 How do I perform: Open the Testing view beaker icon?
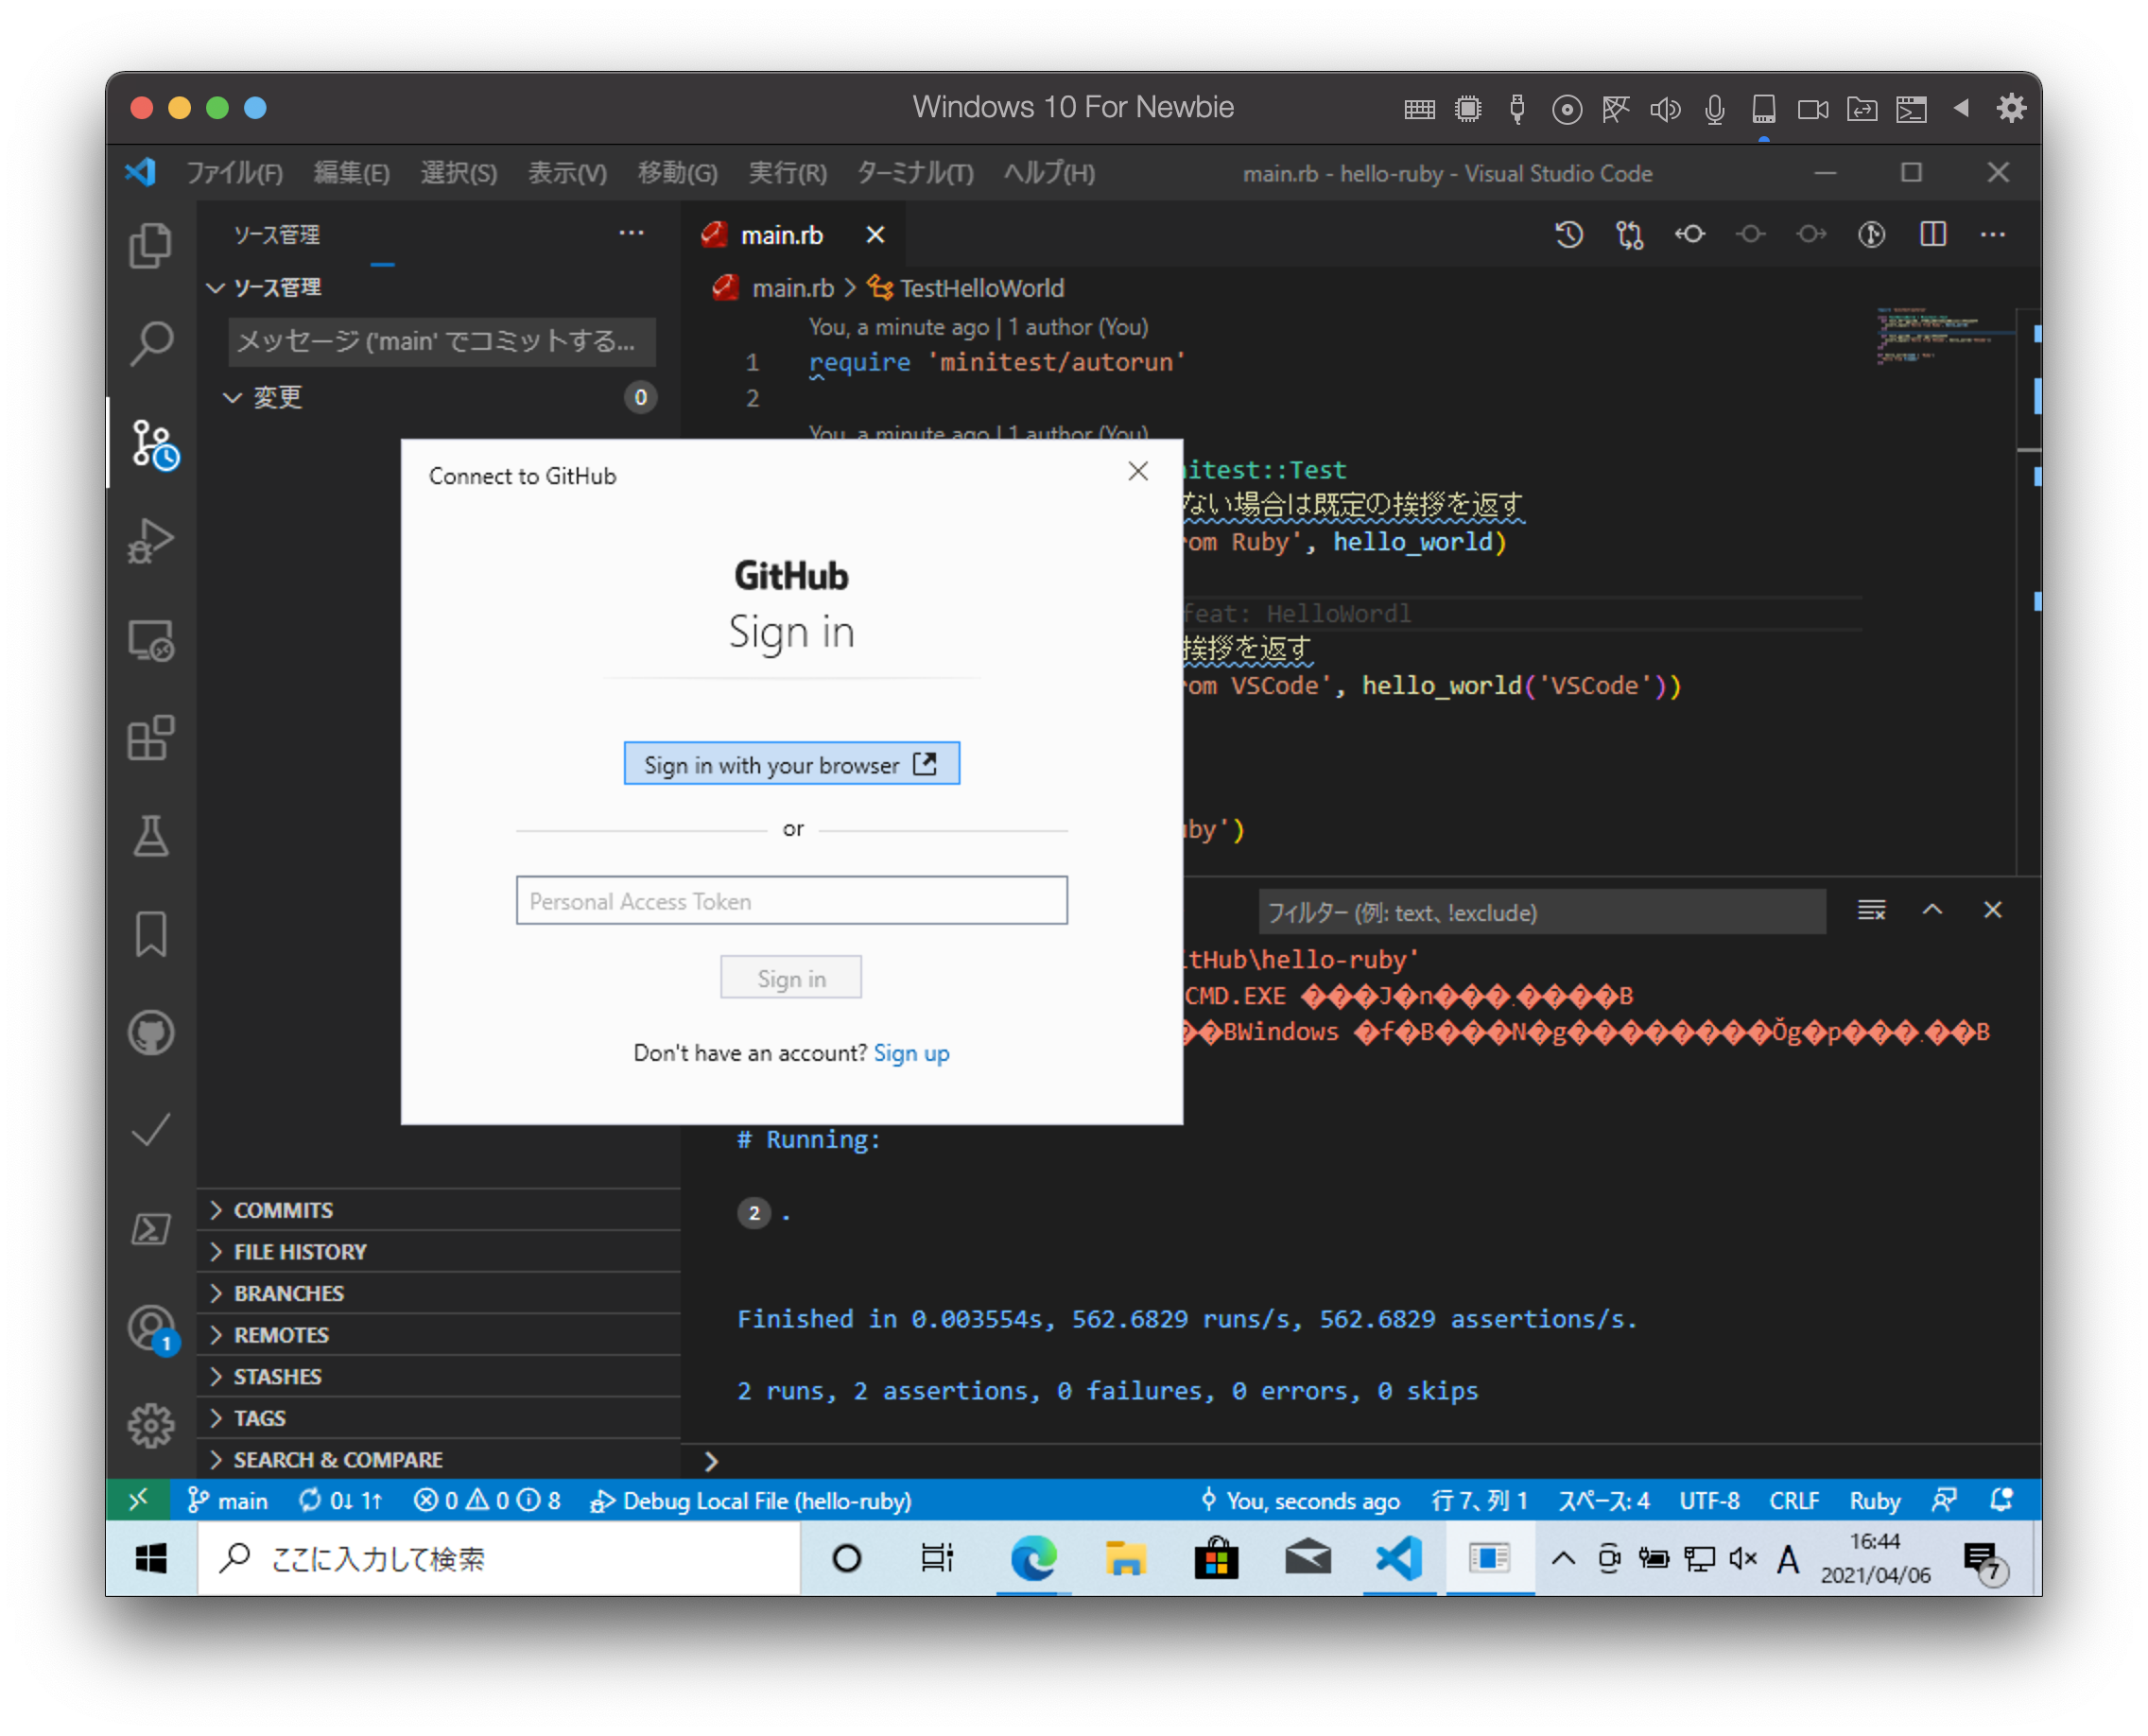point(151,837)
